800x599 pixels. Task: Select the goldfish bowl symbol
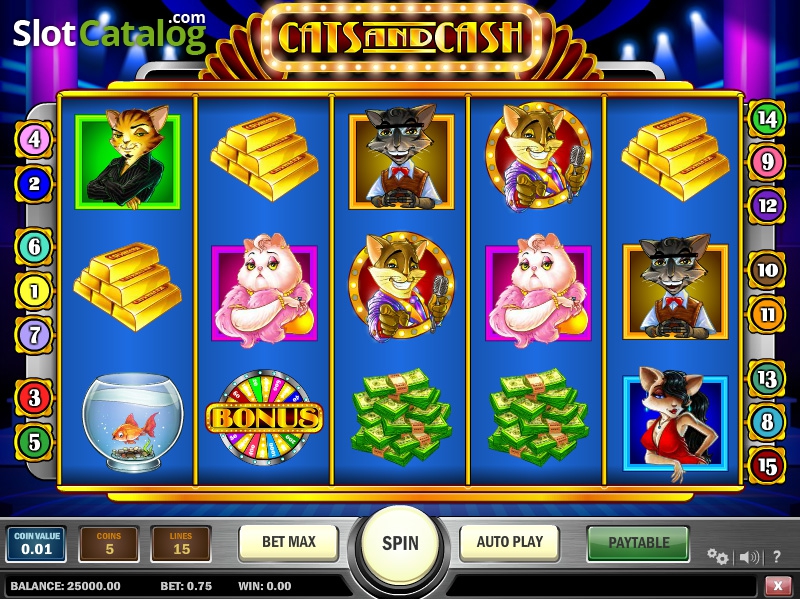click(x=132, y=421)
